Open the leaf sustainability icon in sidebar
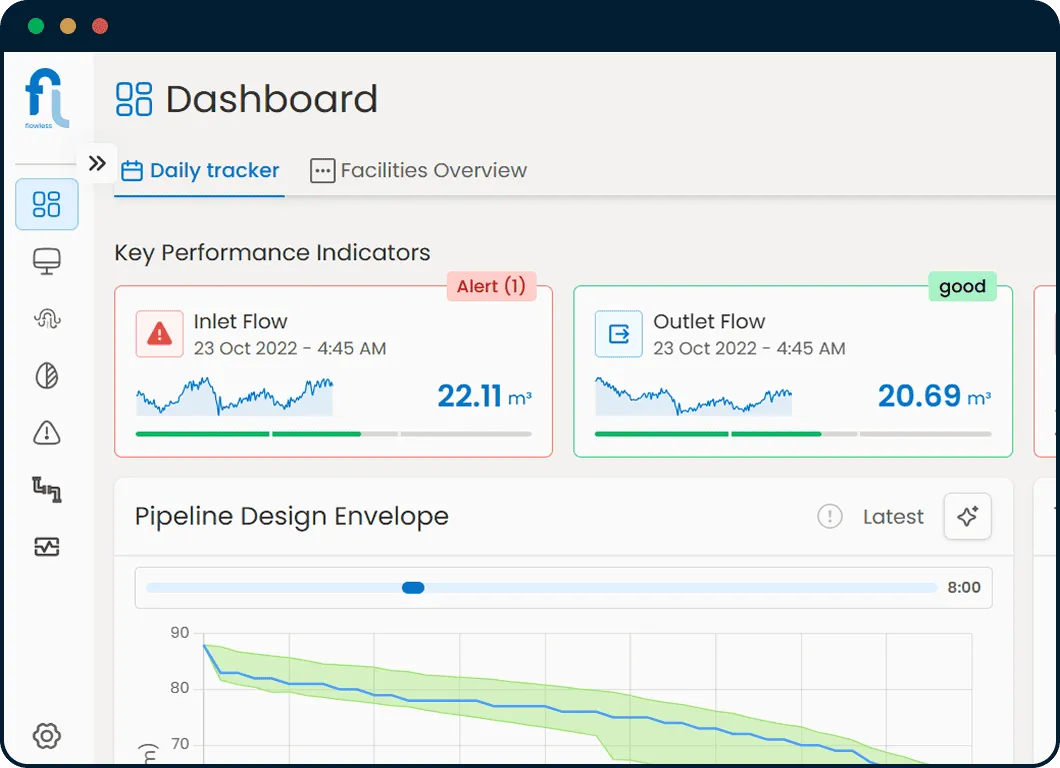Image resolution: width=1060 pixels, height=768 pixels. 47,376
